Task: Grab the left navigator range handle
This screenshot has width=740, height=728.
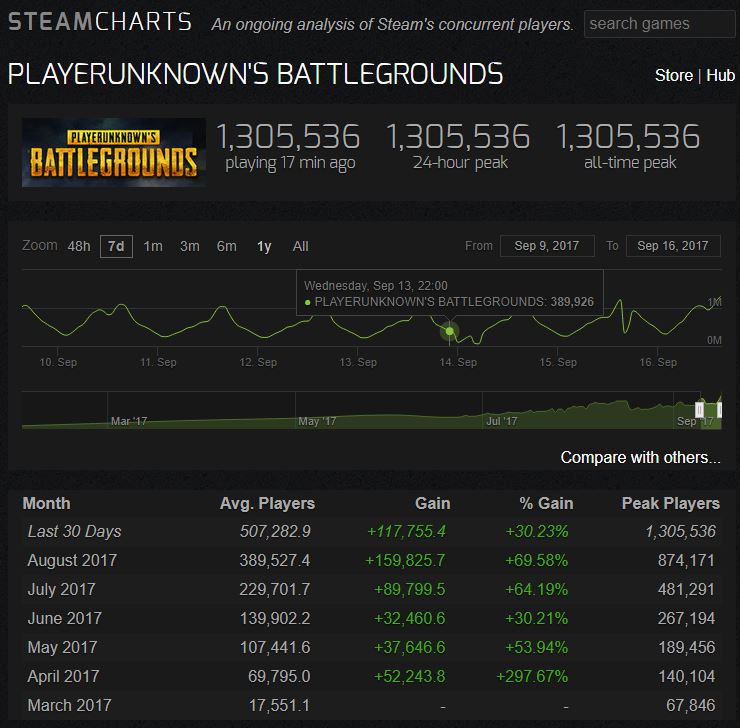Action: (699, 410)
